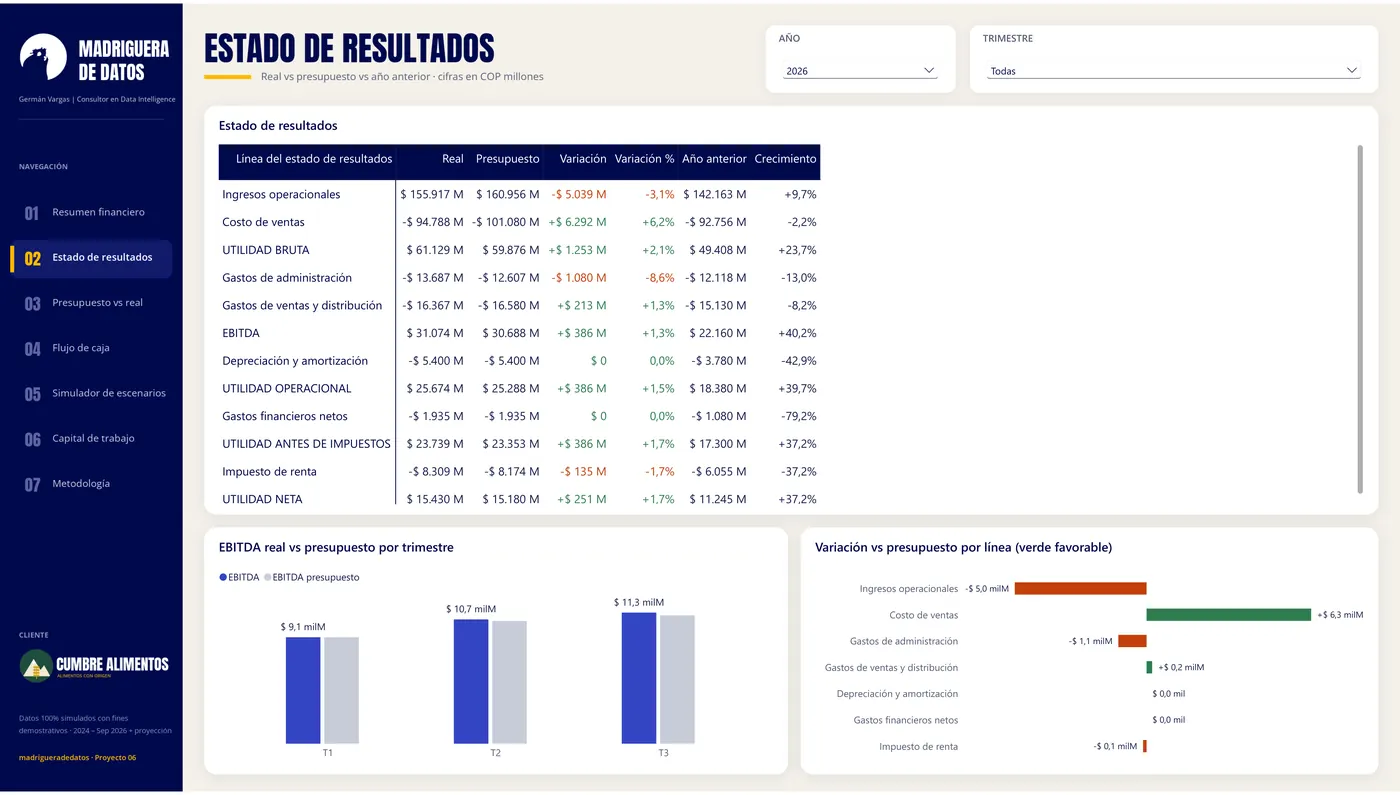Open the Año dropdown showing 2026
Viewport: 1400px width, 795px height.
pyautogui.click(x=860, y=71)
